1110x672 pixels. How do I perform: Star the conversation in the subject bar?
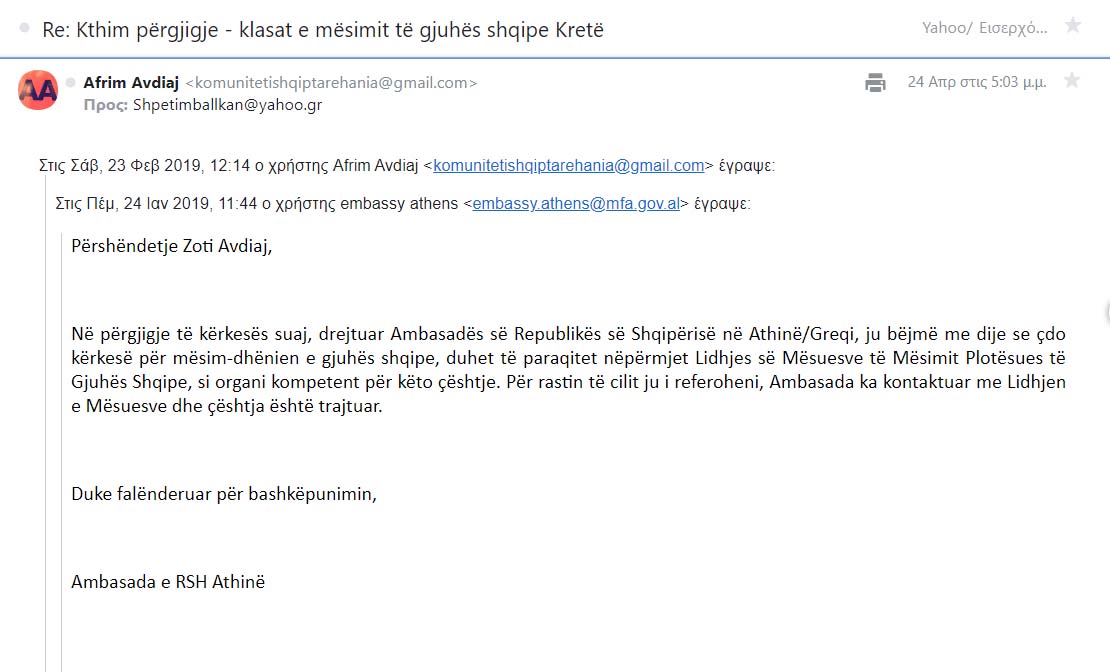click(1073, 25)
